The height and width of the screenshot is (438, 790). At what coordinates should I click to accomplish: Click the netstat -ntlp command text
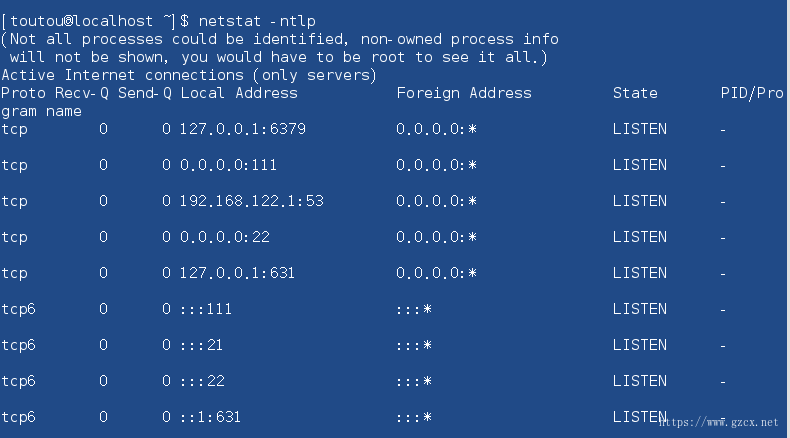[x=257, y=21]
